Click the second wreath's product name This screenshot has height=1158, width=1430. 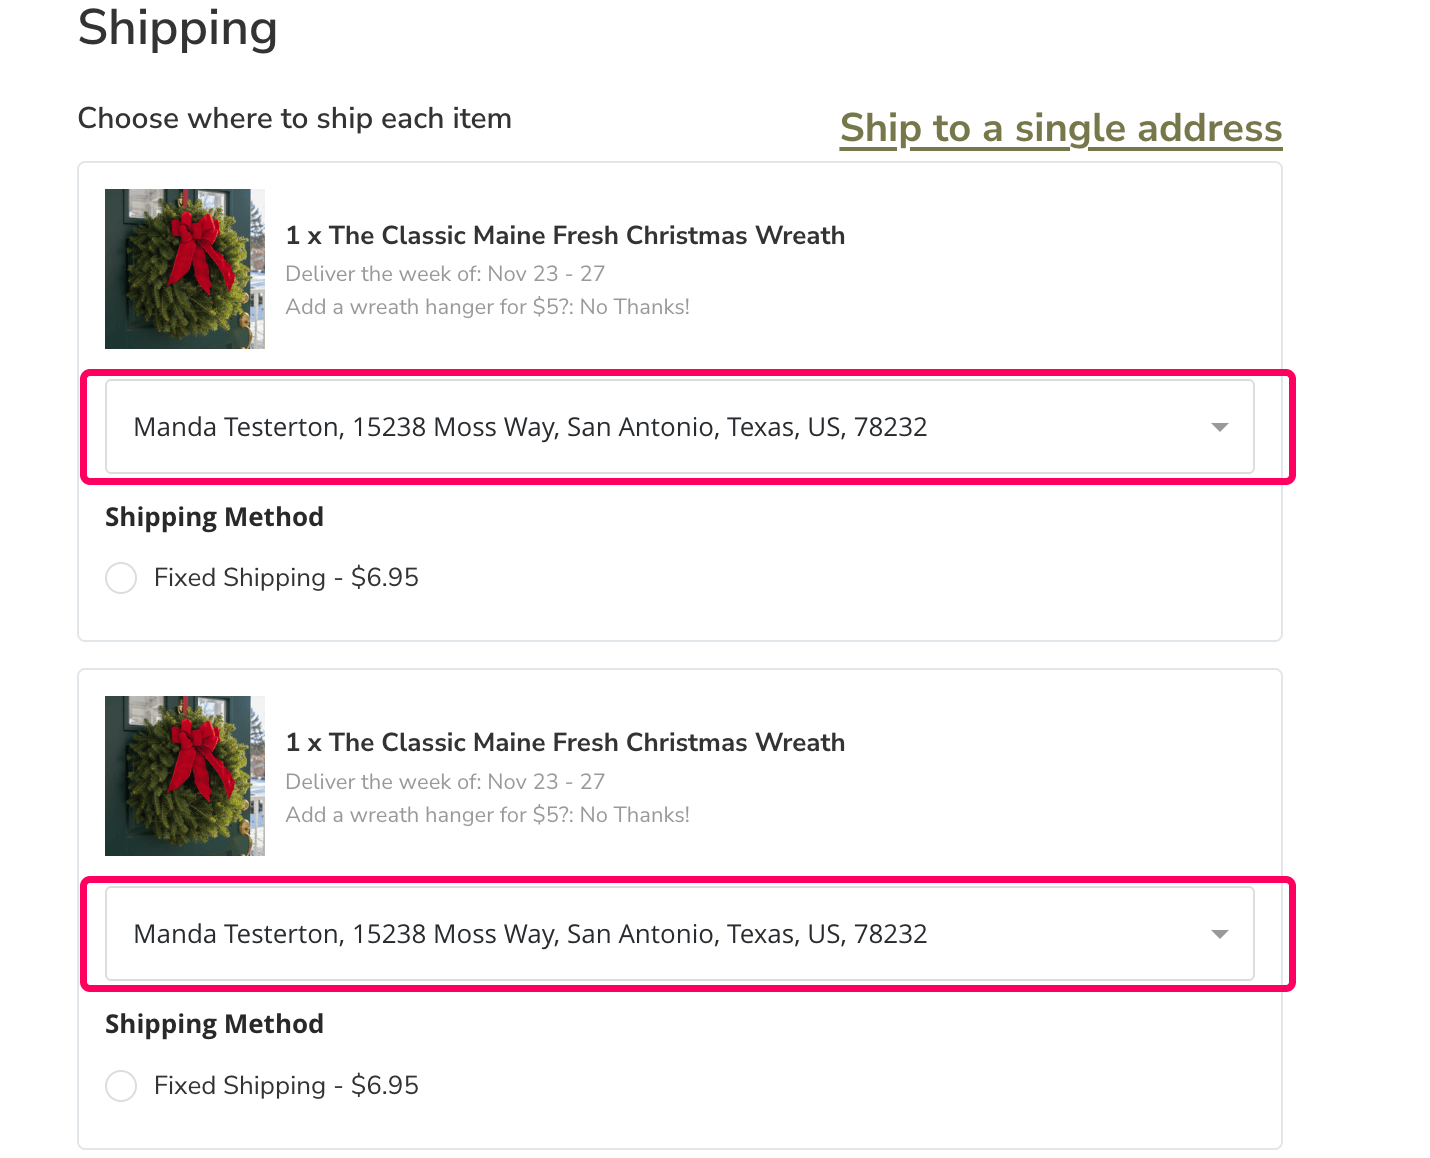565,742
